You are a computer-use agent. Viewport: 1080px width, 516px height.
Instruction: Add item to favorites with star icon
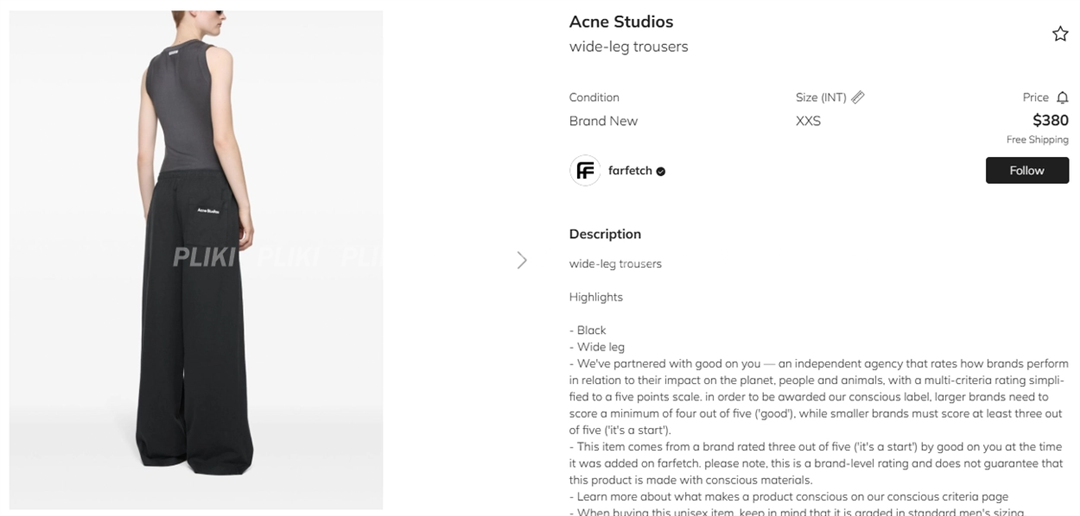coord(1060,34)
